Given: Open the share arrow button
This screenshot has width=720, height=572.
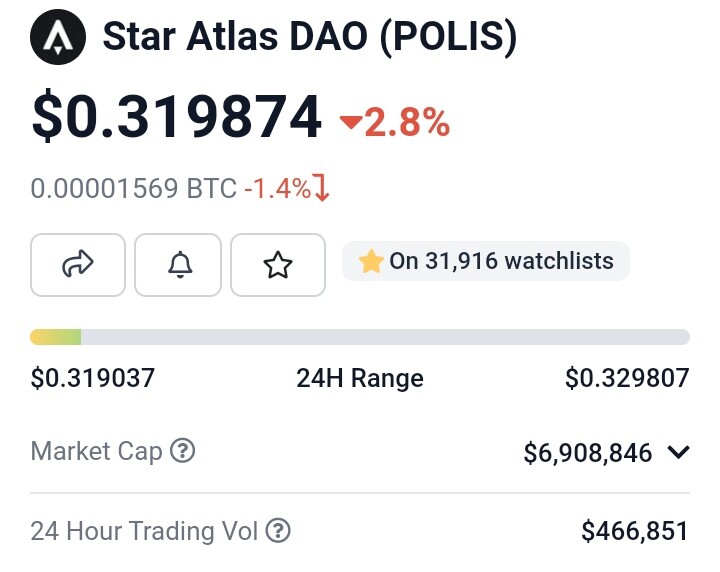Looking at the screenshot, I should click(78, 265).
